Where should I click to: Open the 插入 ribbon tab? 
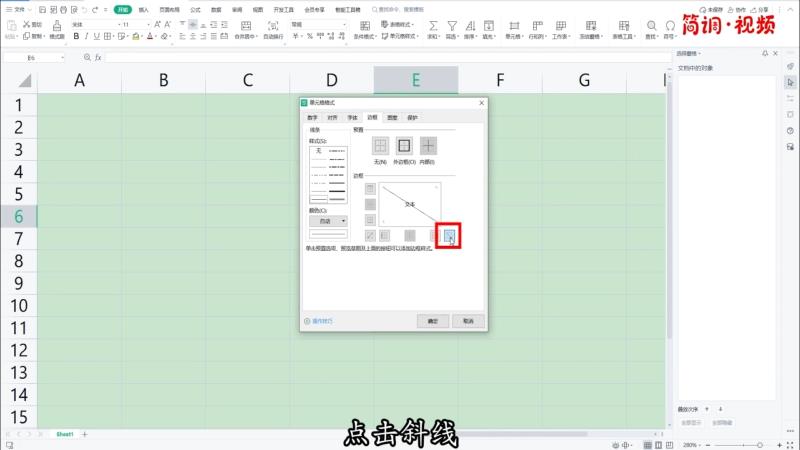(x=144, y=9)
